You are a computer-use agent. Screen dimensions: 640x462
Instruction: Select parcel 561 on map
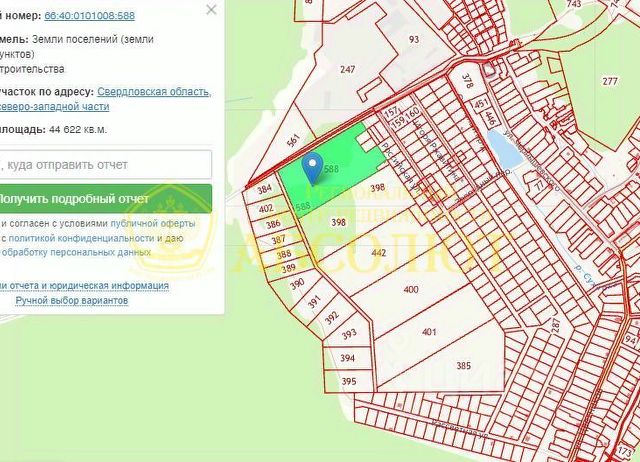[293, 141]
